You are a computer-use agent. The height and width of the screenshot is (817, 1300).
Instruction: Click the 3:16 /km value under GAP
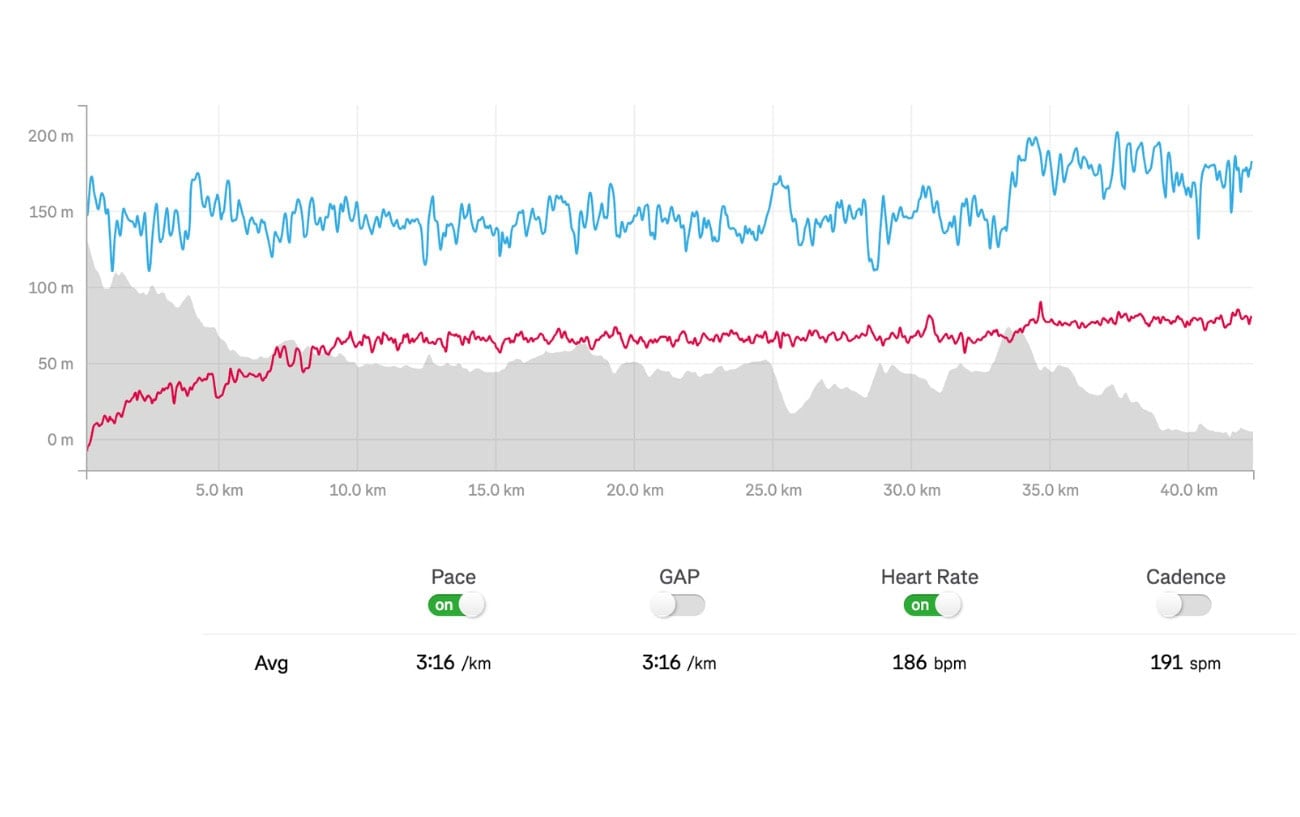[x=679, y=663]
